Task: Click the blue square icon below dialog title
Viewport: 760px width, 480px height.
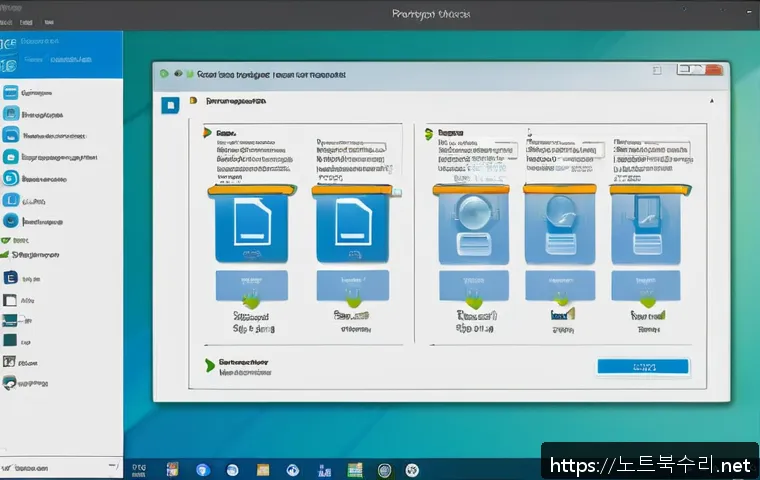Action: click(170, 103)
